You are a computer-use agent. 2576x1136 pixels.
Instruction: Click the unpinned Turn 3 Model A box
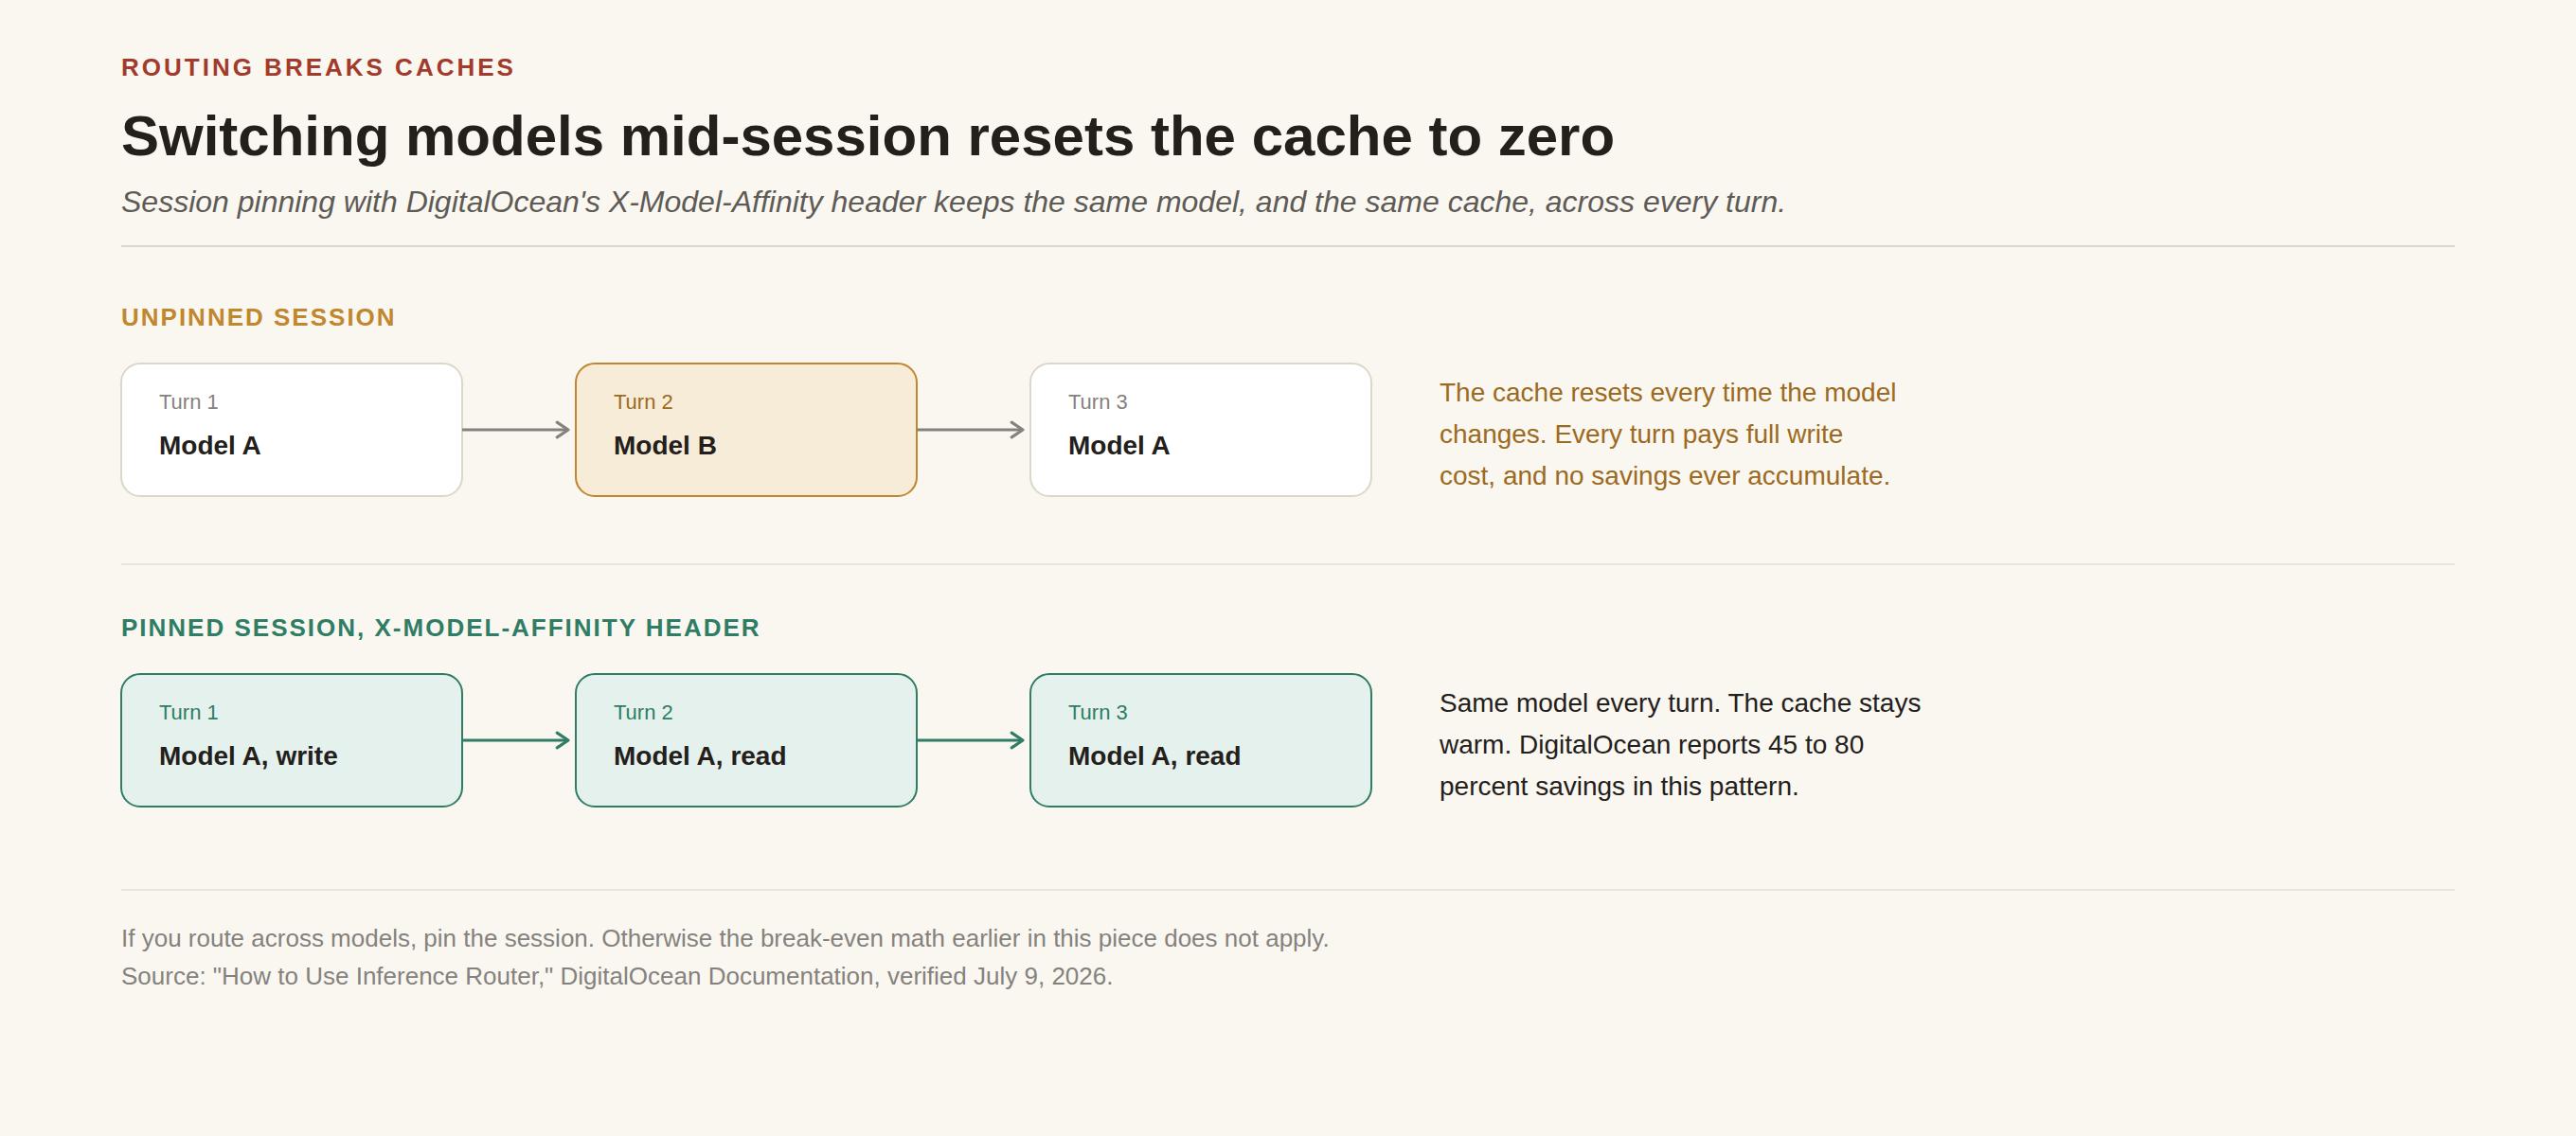(1200, 430)
